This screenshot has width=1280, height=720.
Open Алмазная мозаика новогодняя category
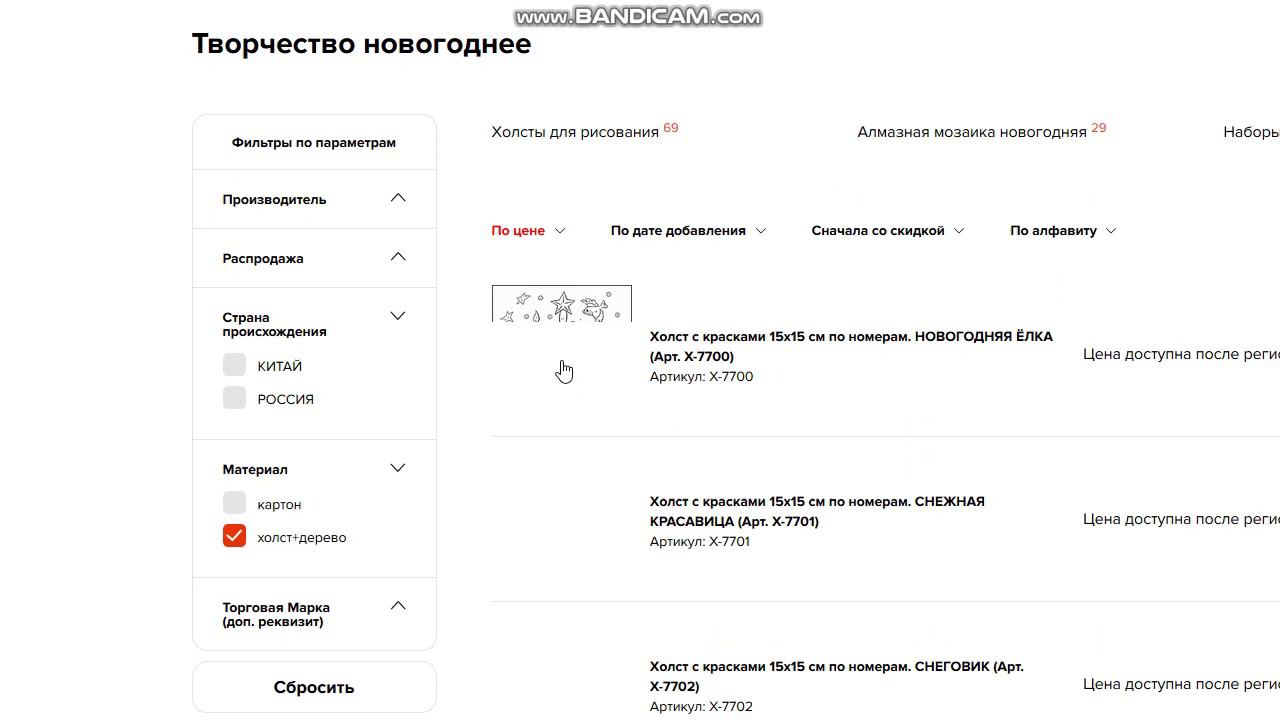click(971, 132)
